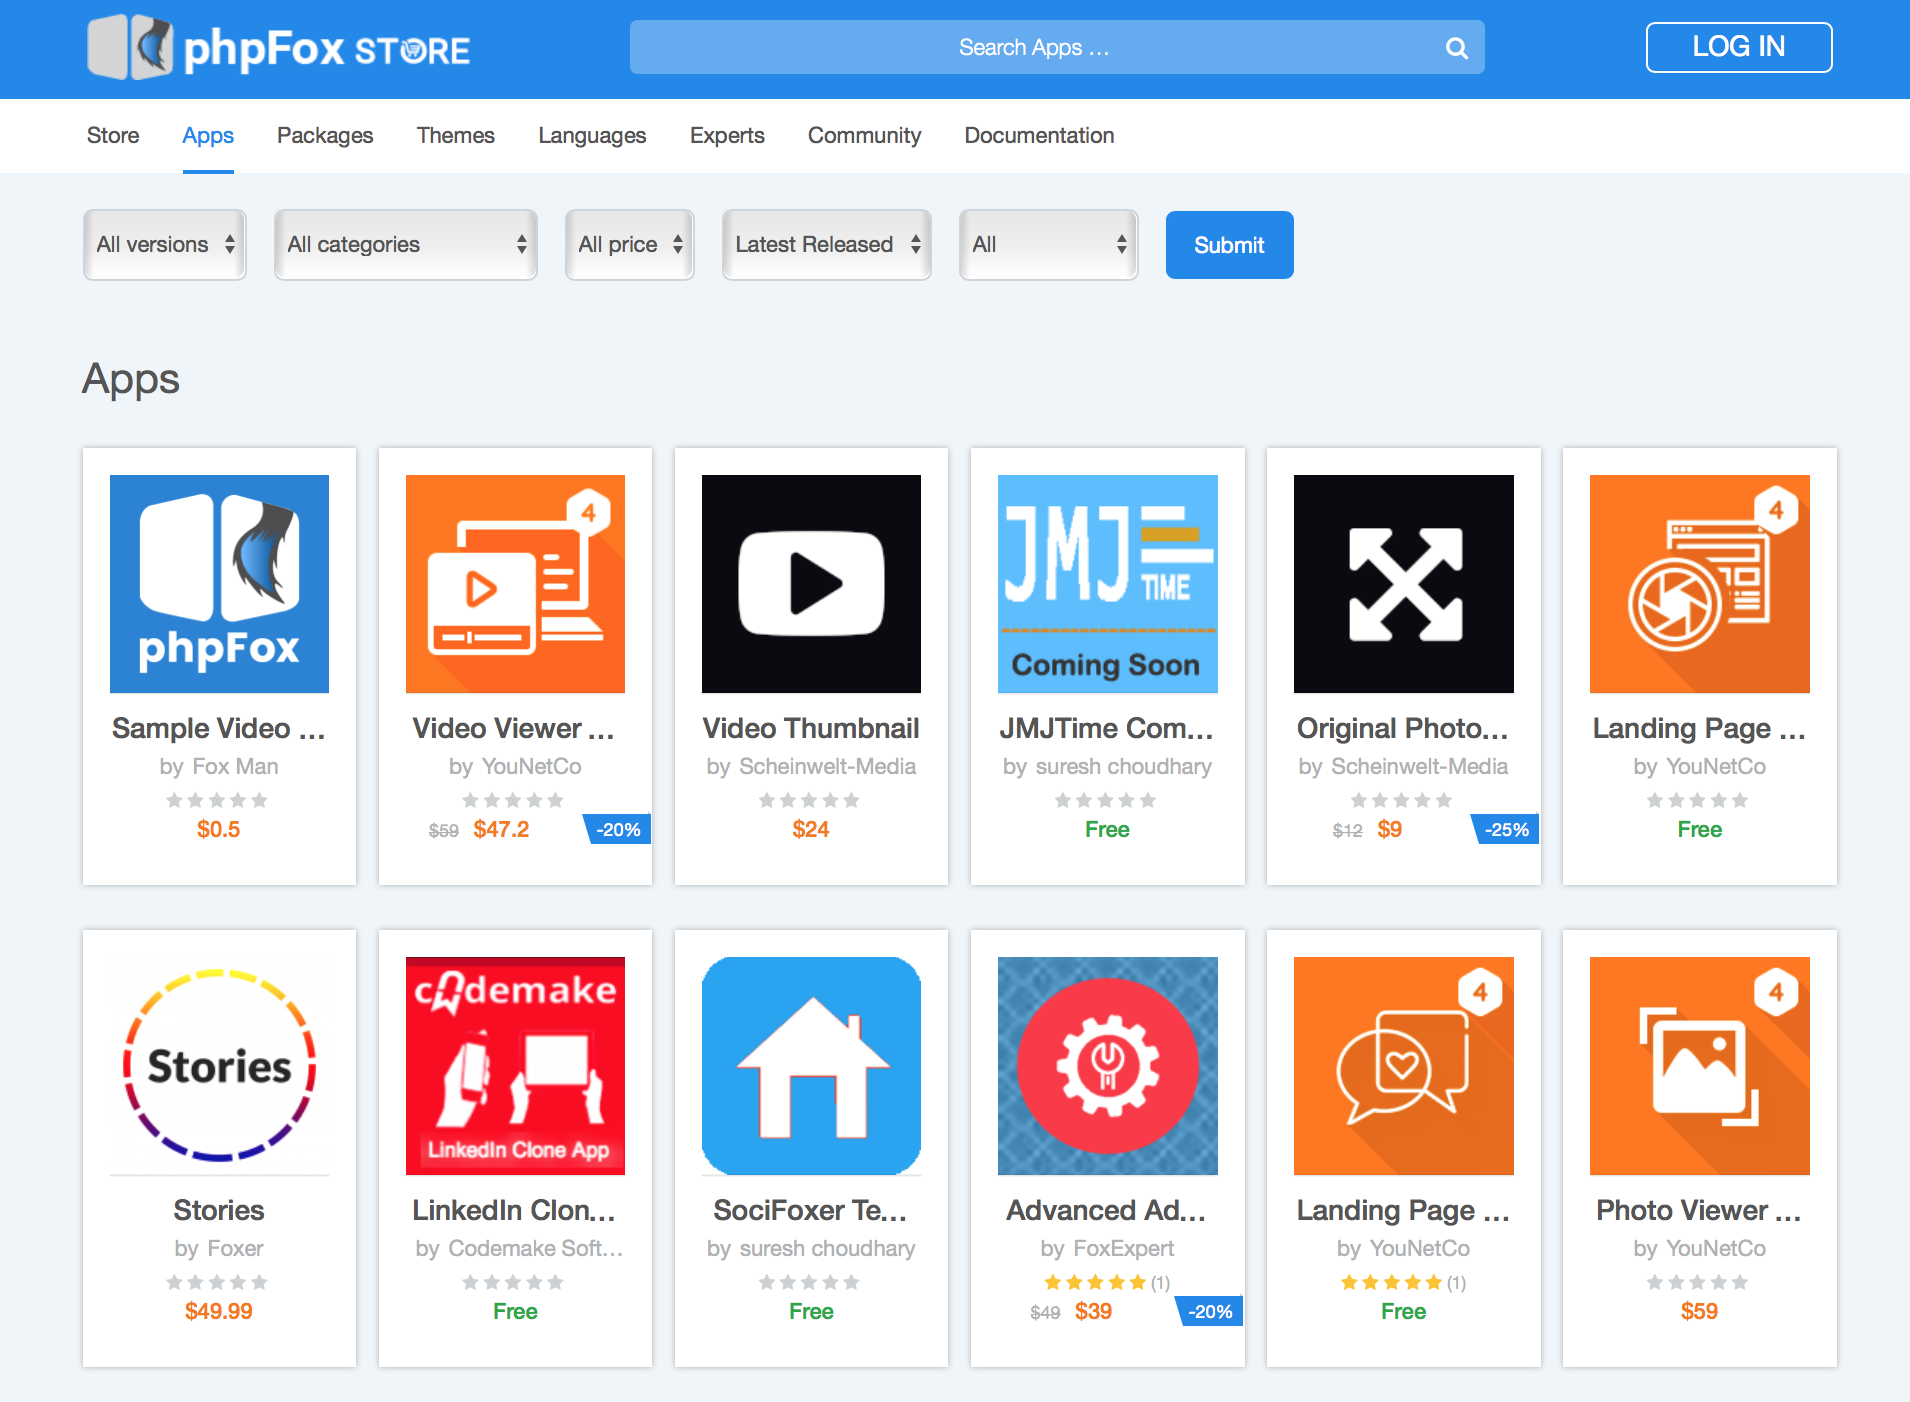
Task: Open the Video Thumbnail app play icon
Action: (810, 584)
